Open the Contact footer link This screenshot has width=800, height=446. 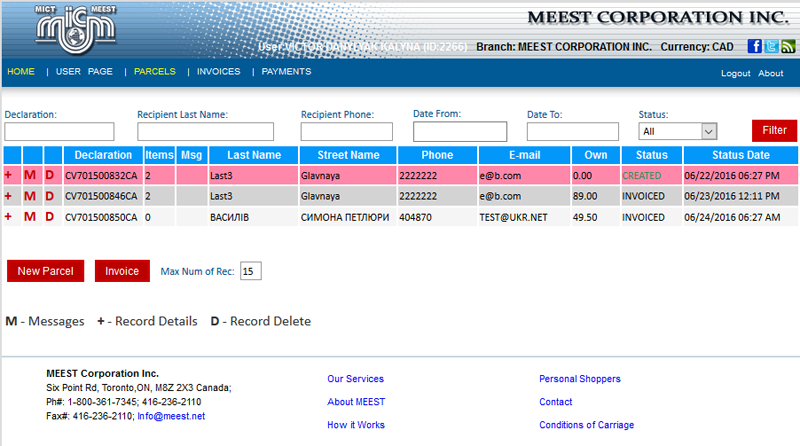pos(556,402)
